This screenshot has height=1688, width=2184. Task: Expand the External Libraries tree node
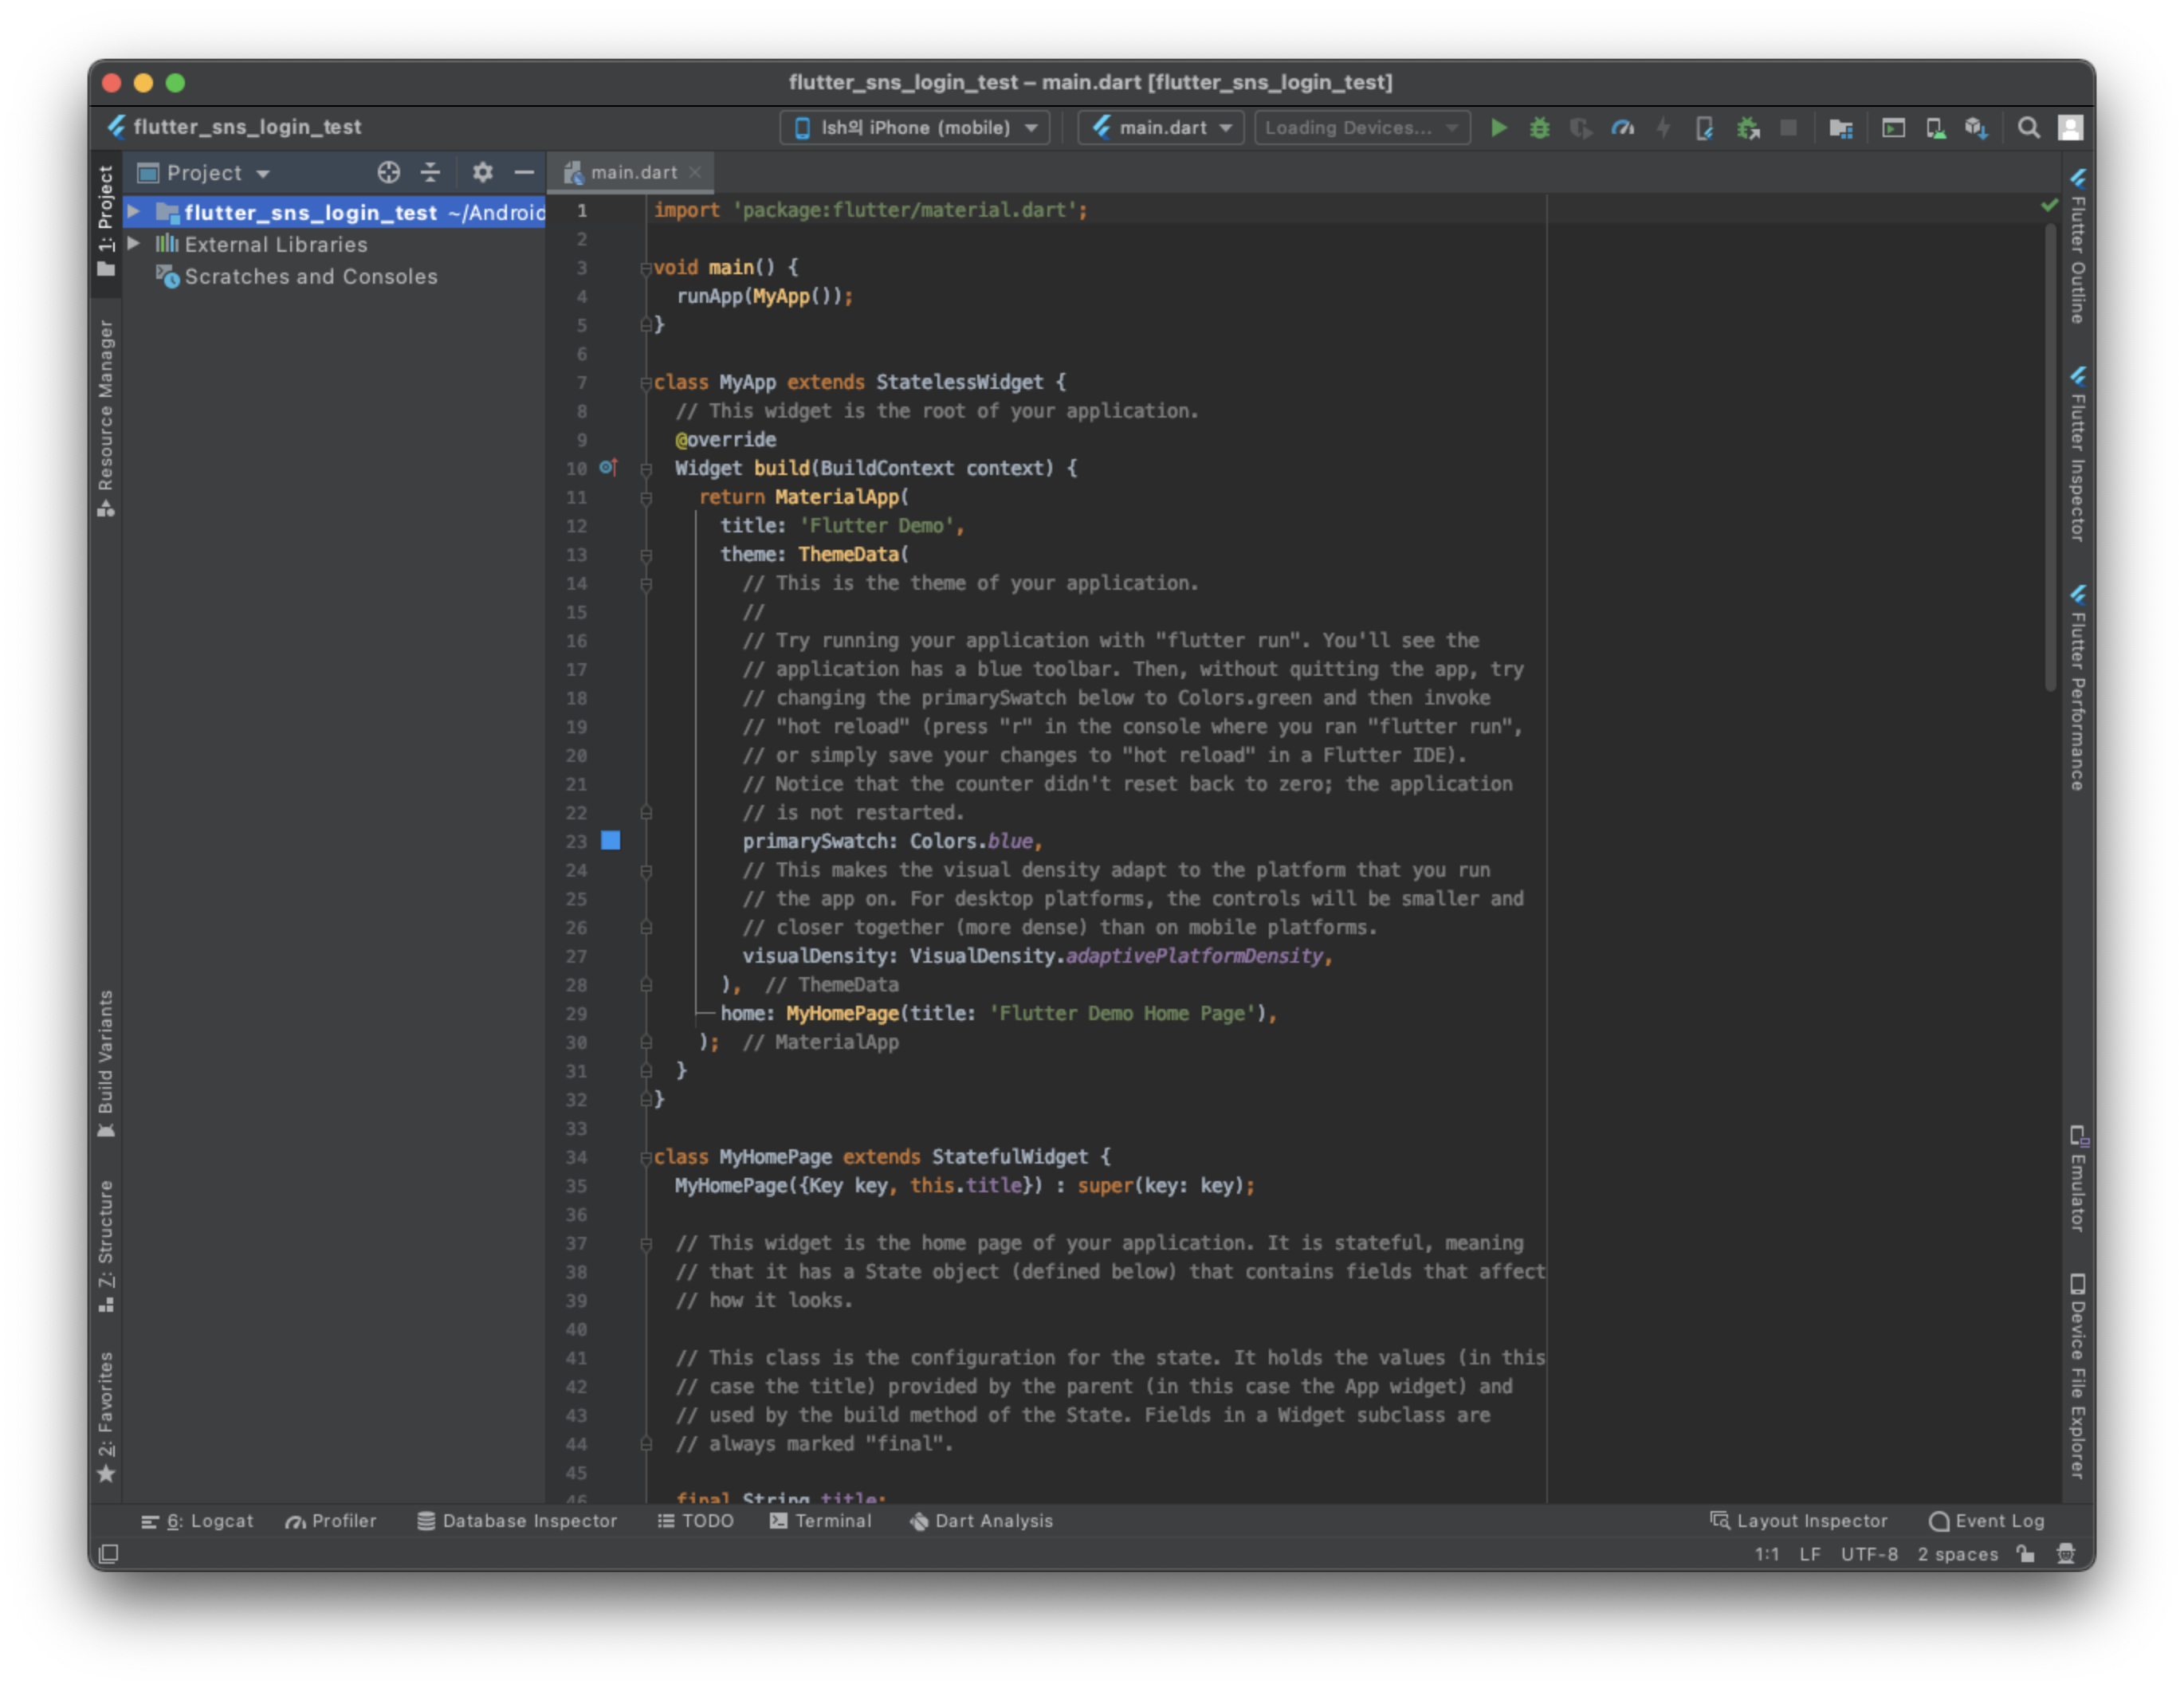click(x=133, y=244)
